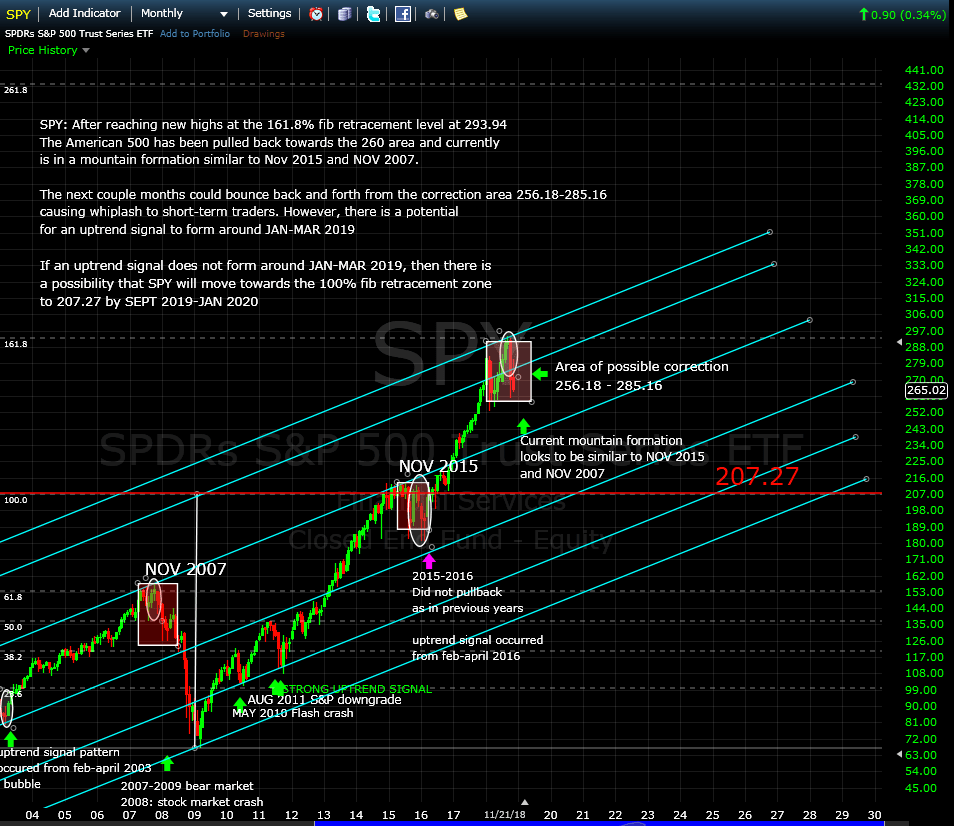Viewport: 954px width, 826px height.
Task: Click 'SPDRs S&P 500 Trust Series ETF' title
Action: 79,33
